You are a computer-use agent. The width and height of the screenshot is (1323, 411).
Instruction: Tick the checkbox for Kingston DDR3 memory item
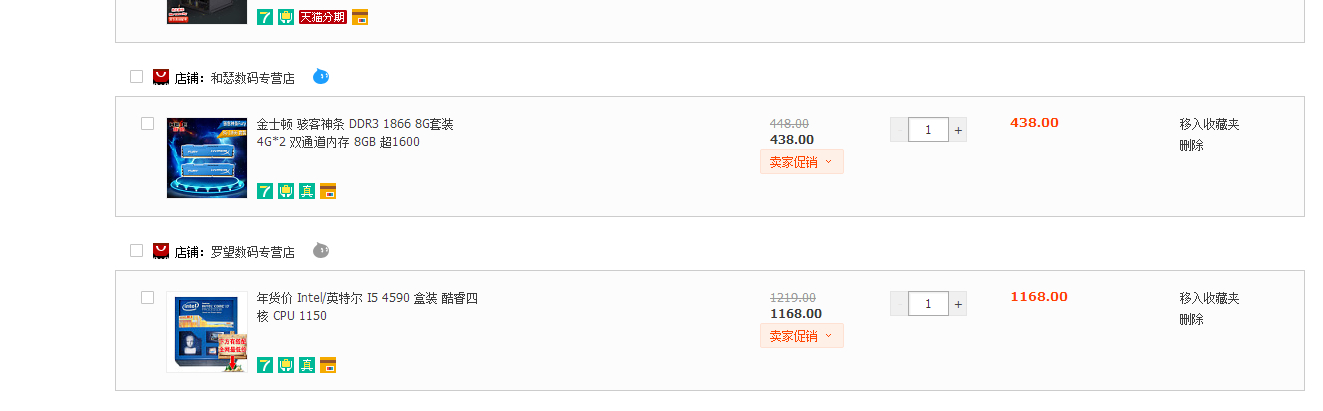pyautogui.click(x=148, y=124)
